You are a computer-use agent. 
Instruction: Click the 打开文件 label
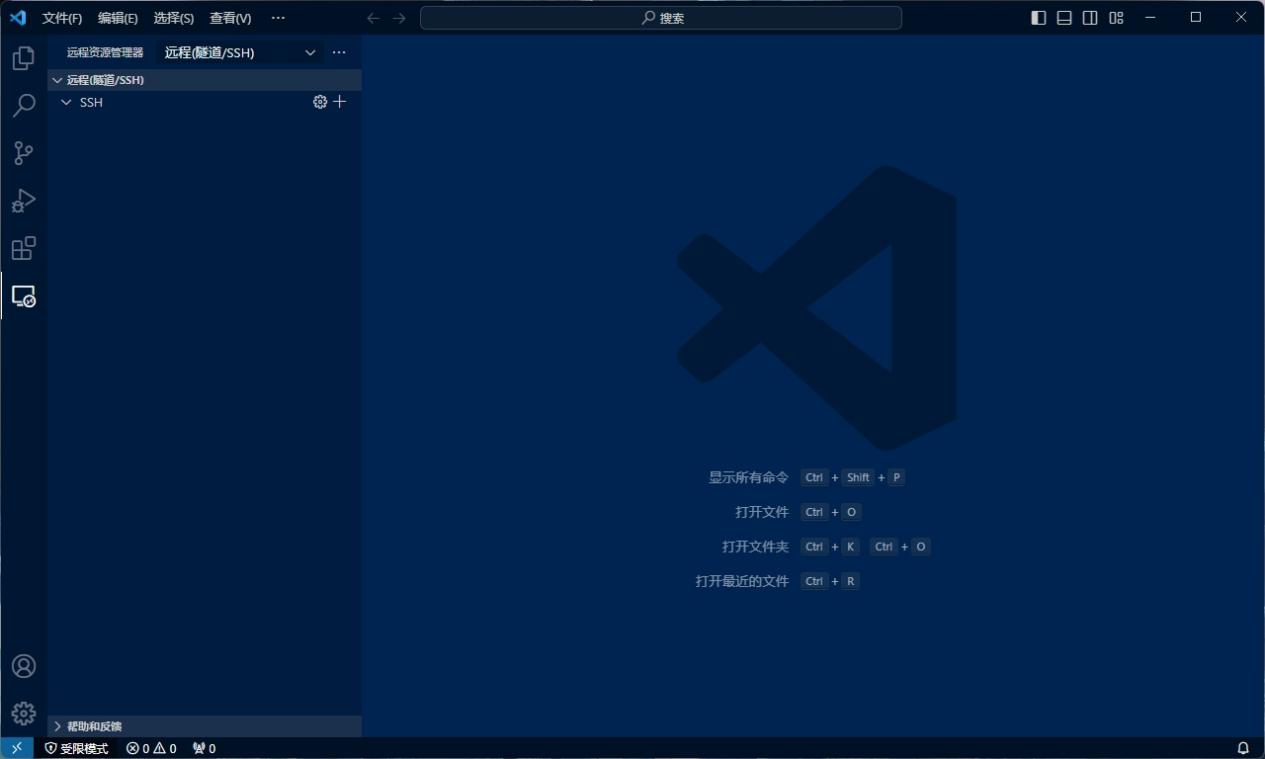click(762, 512)
